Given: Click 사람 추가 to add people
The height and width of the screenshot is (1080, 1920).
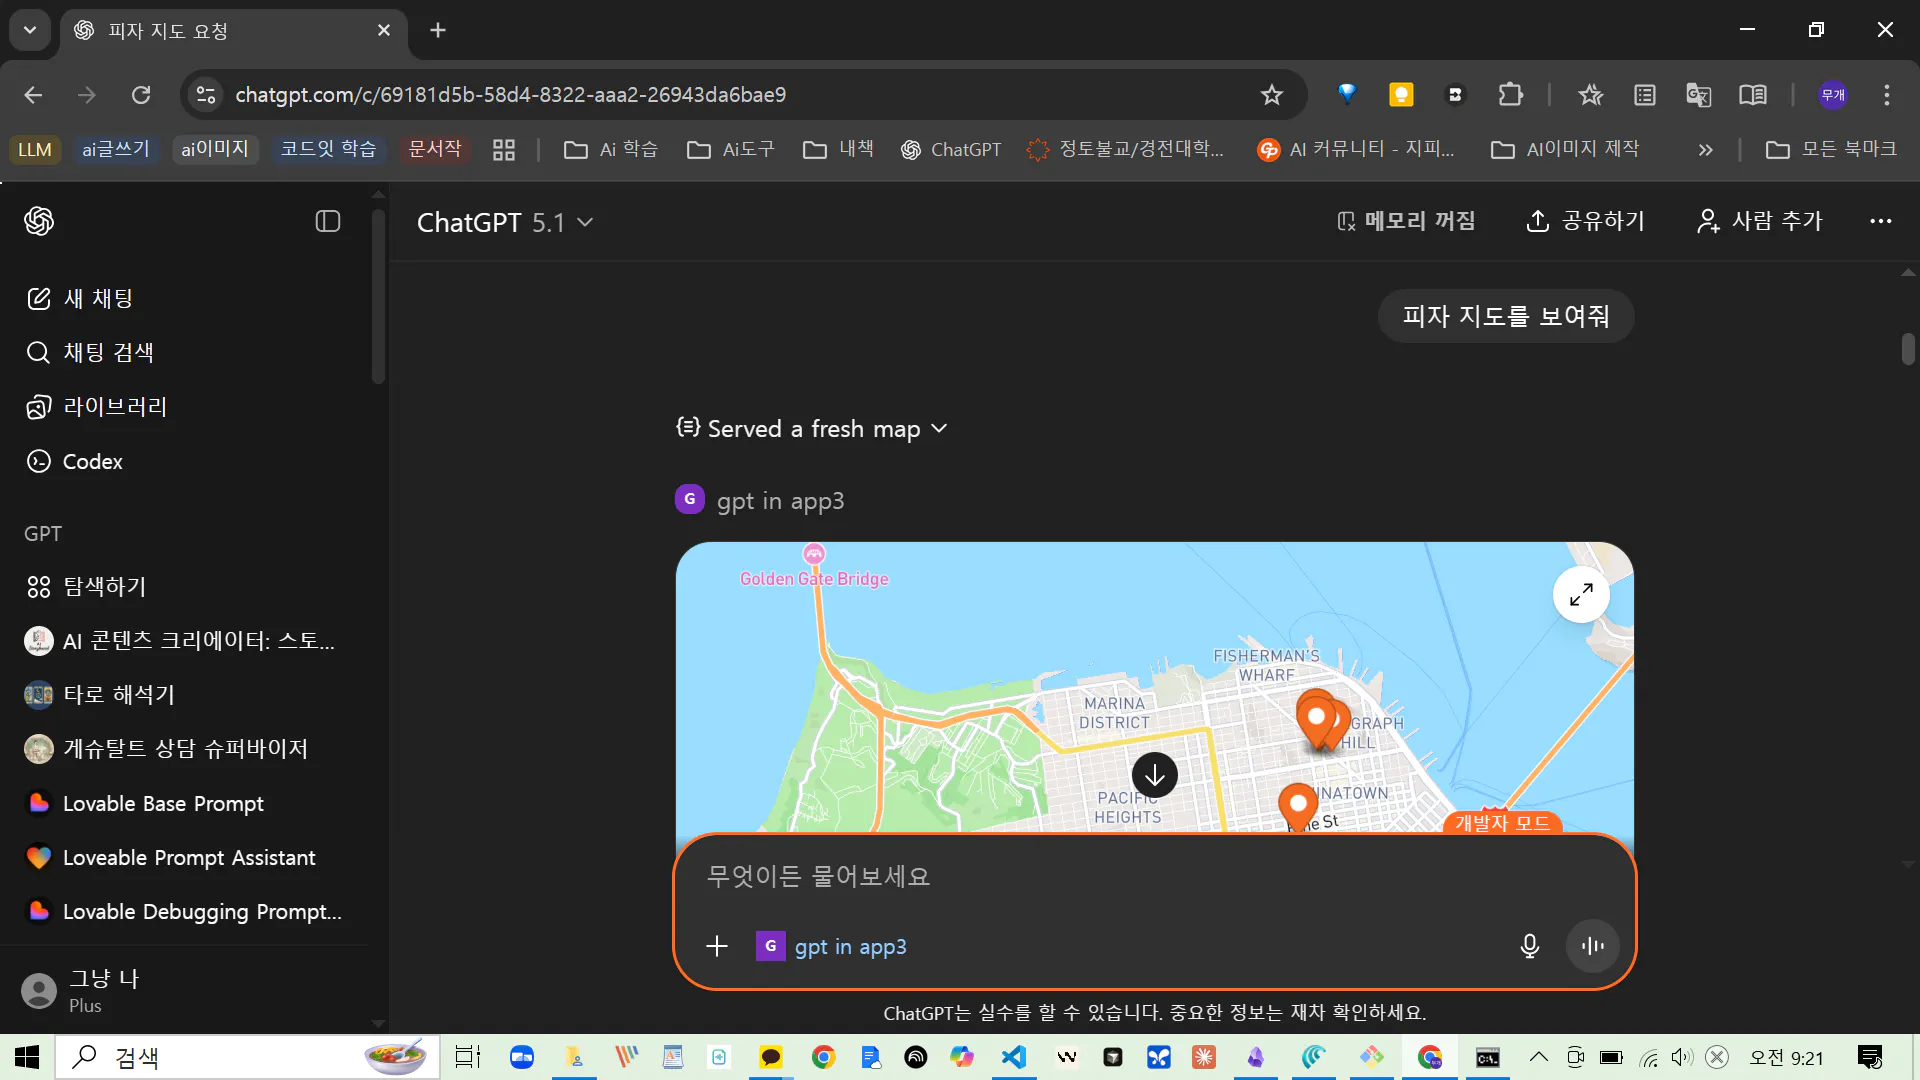Looking at the screenshot, I should 1760,221.
